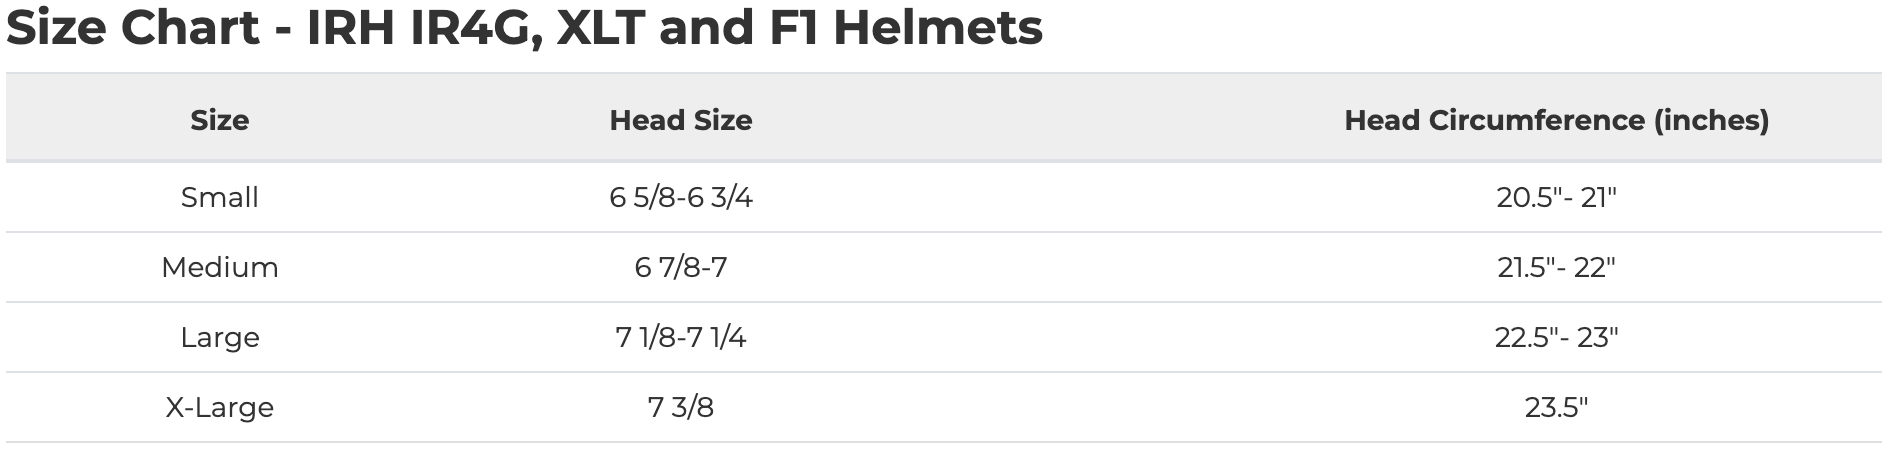Select the Head Size column header
Viewport: 1882px width, 452px height.
coord(680,121)
